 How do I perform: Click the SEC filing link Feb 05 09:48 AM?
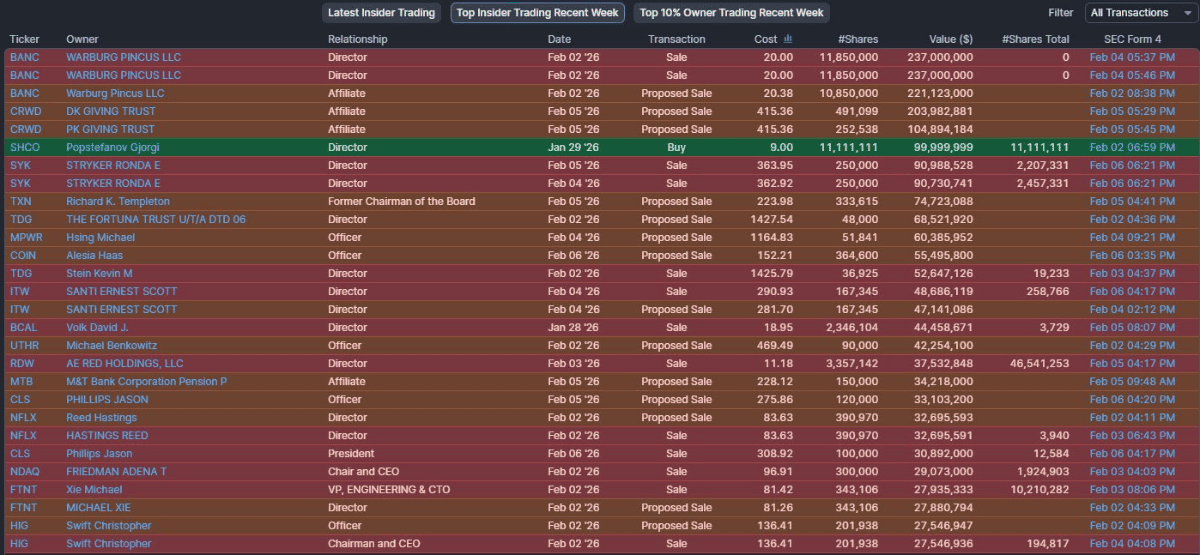point(1132,381)
